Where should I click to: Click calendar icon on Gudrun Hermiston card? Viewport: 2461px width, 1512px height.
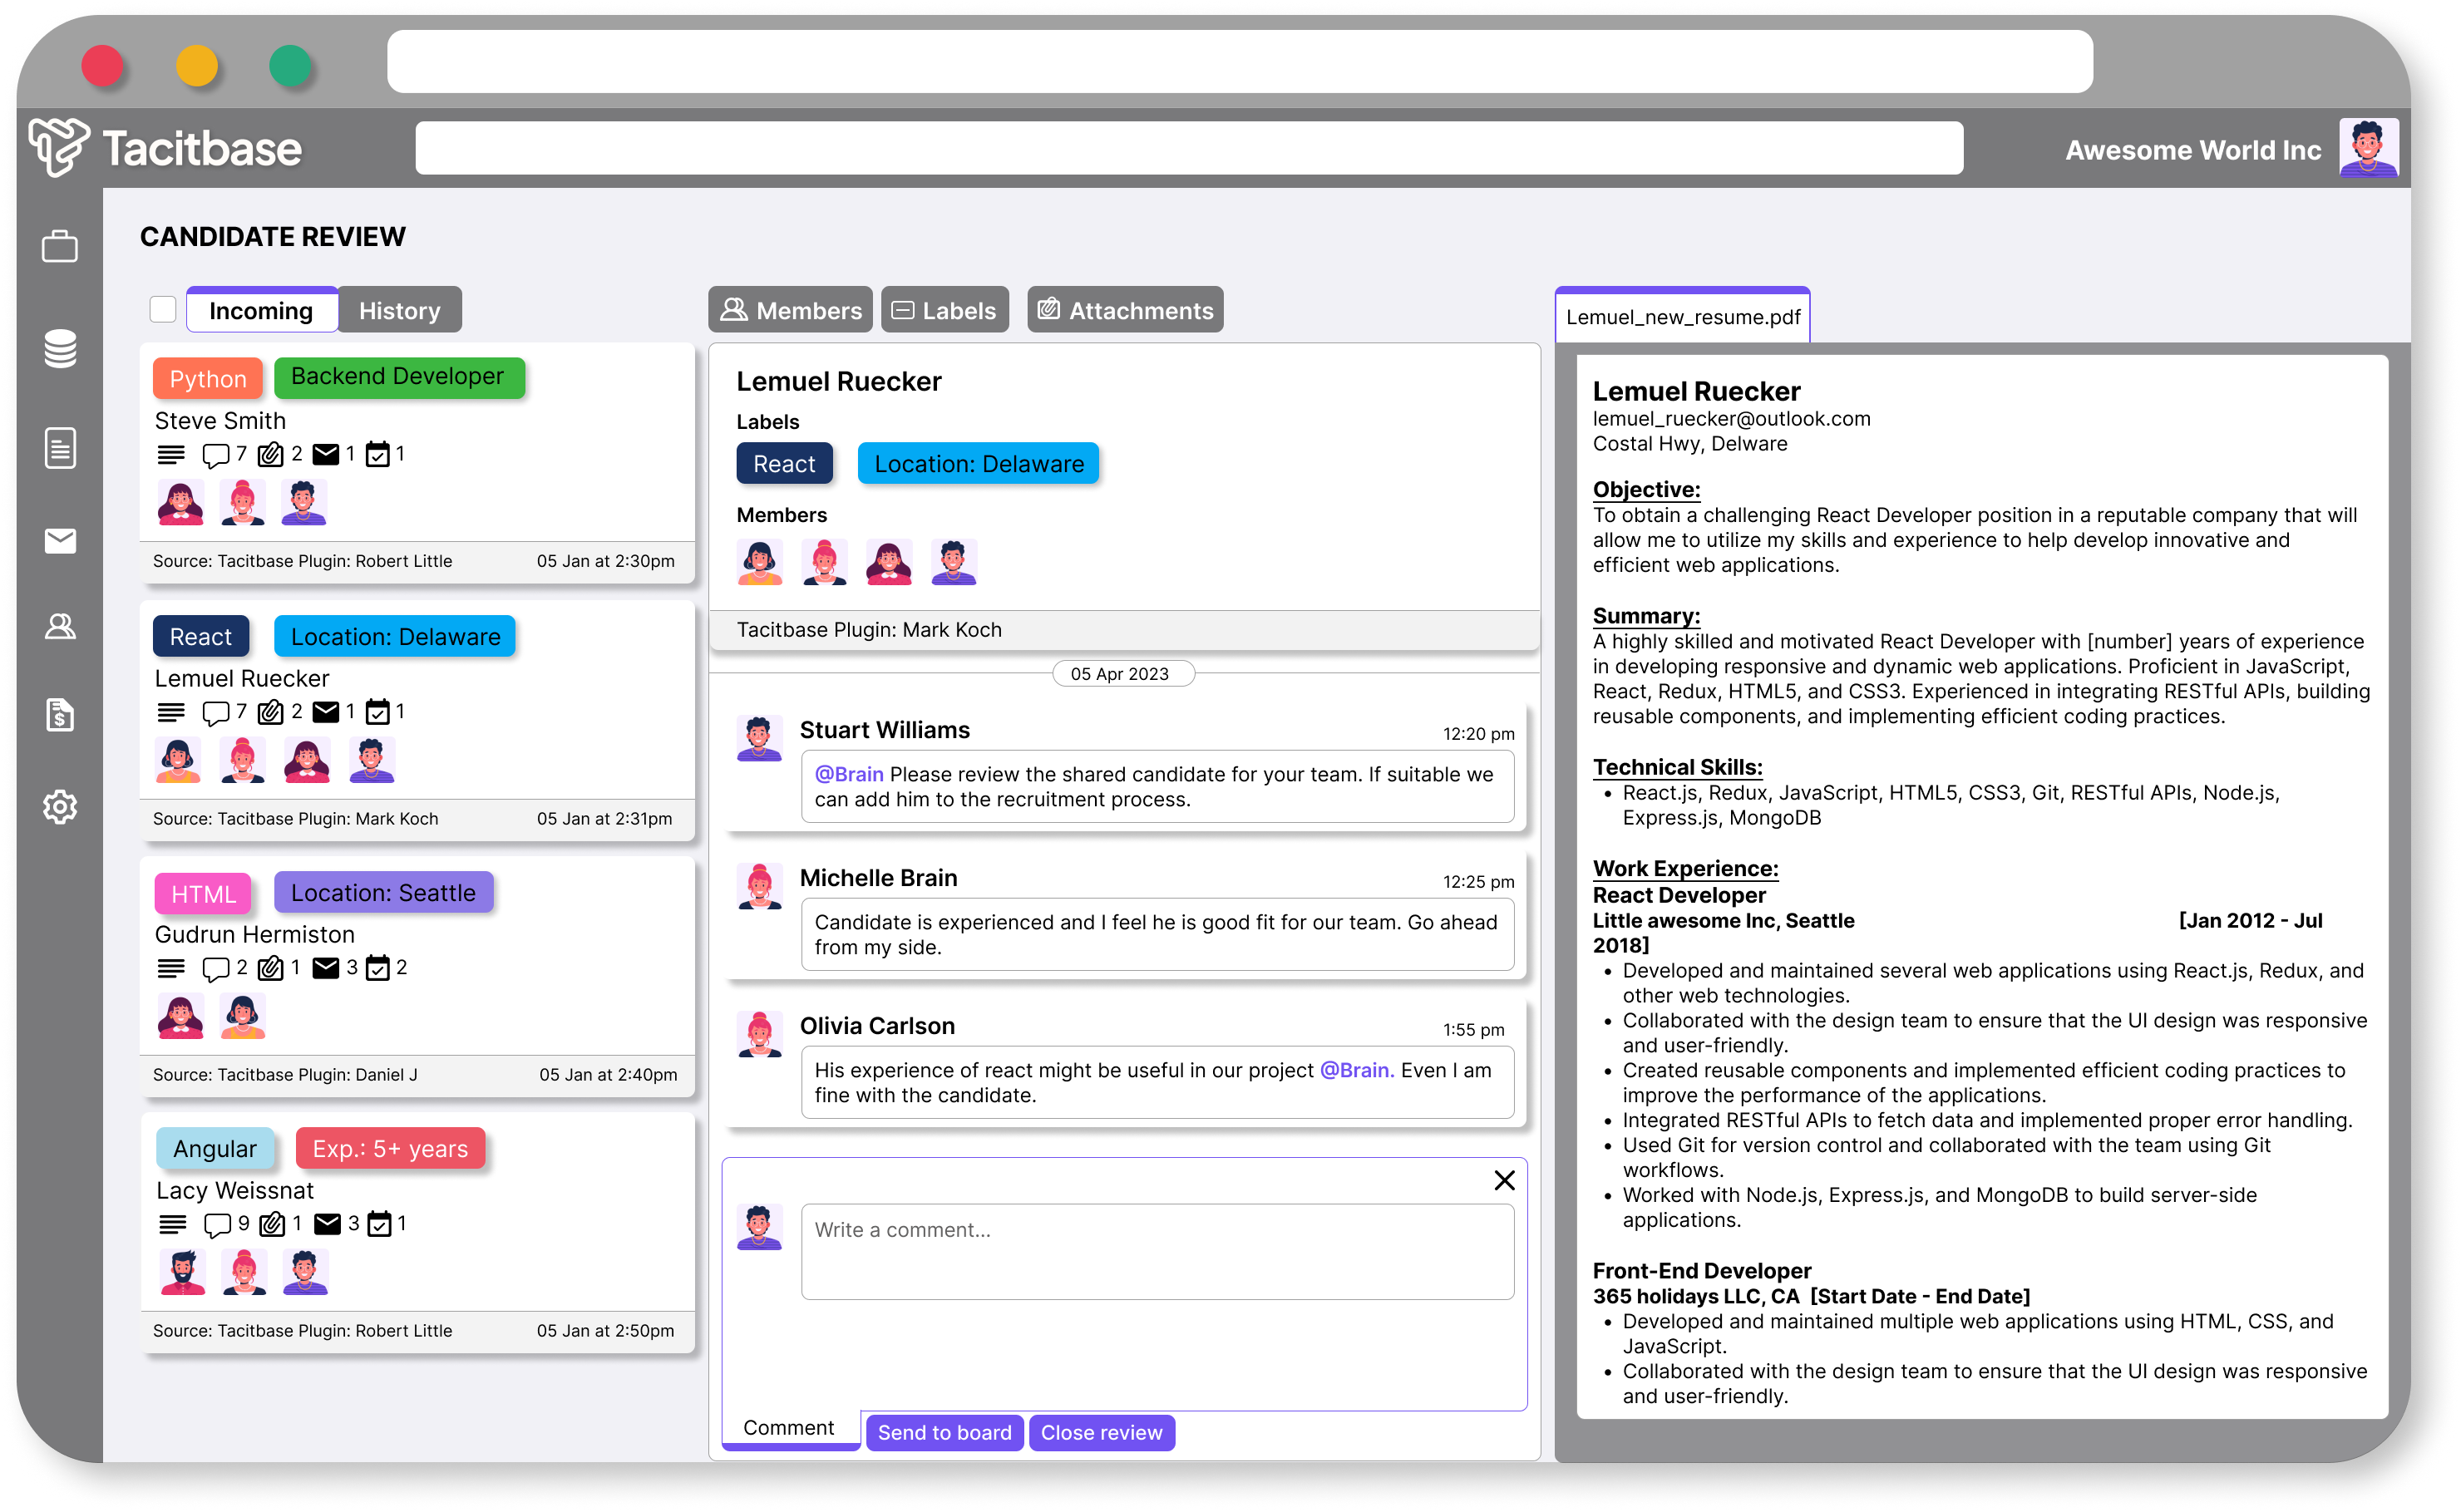tap(378, 968)
